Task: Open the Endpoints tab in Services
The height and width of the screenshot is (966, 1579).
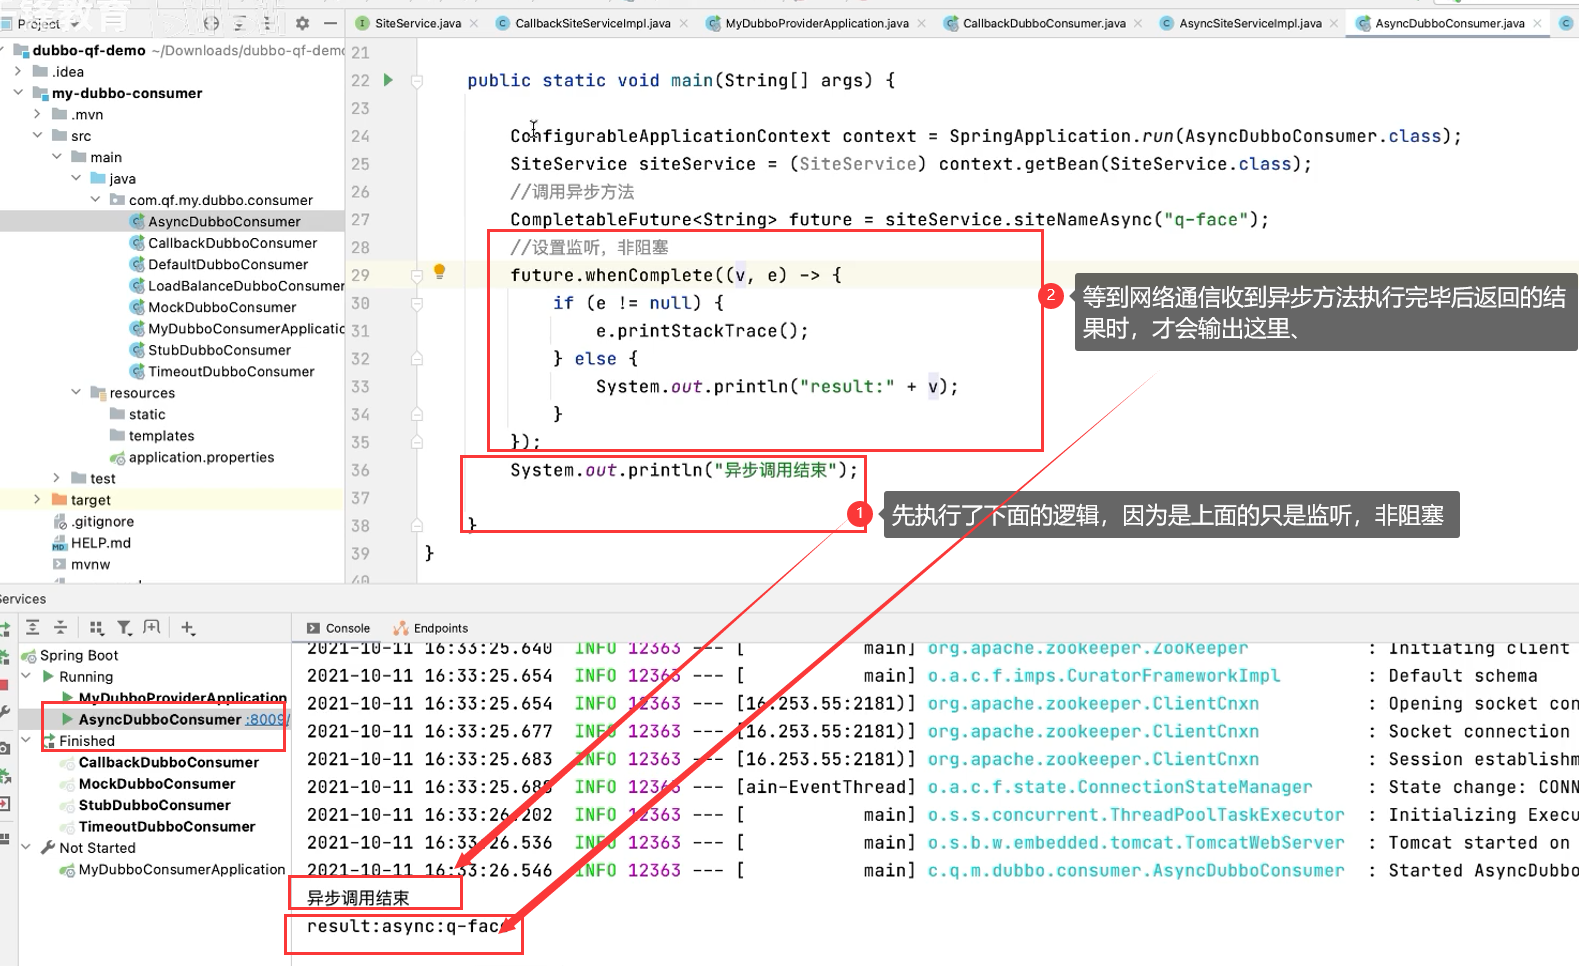Action: (x=431, y=628)
